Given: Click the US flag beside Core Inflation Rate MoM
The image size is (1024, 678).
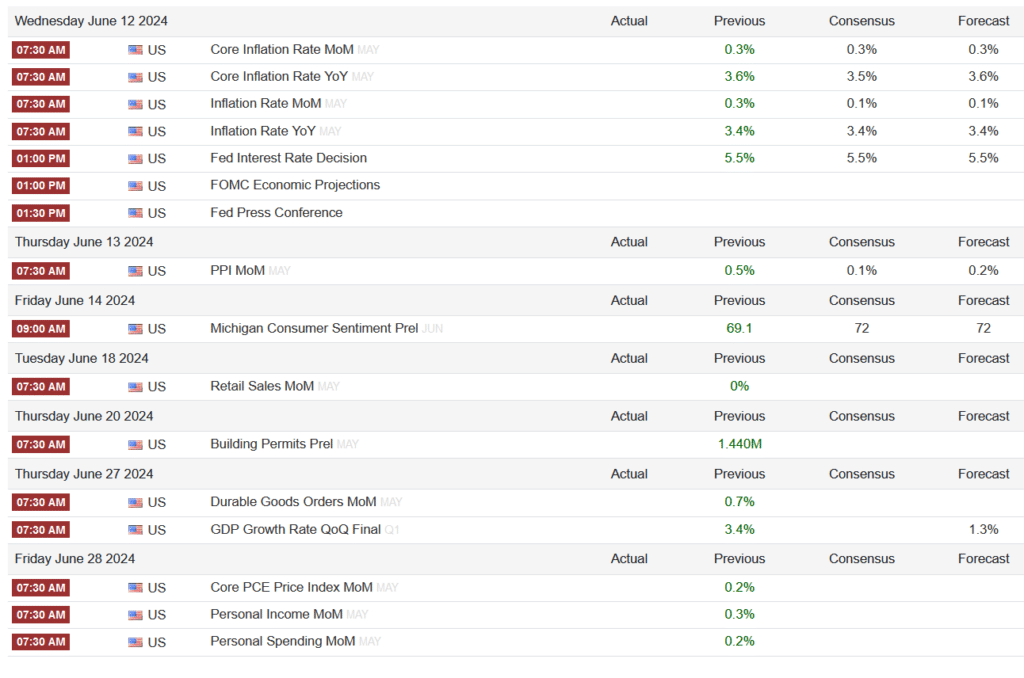Looking at the screenshot, I should (x=135, y=50).
